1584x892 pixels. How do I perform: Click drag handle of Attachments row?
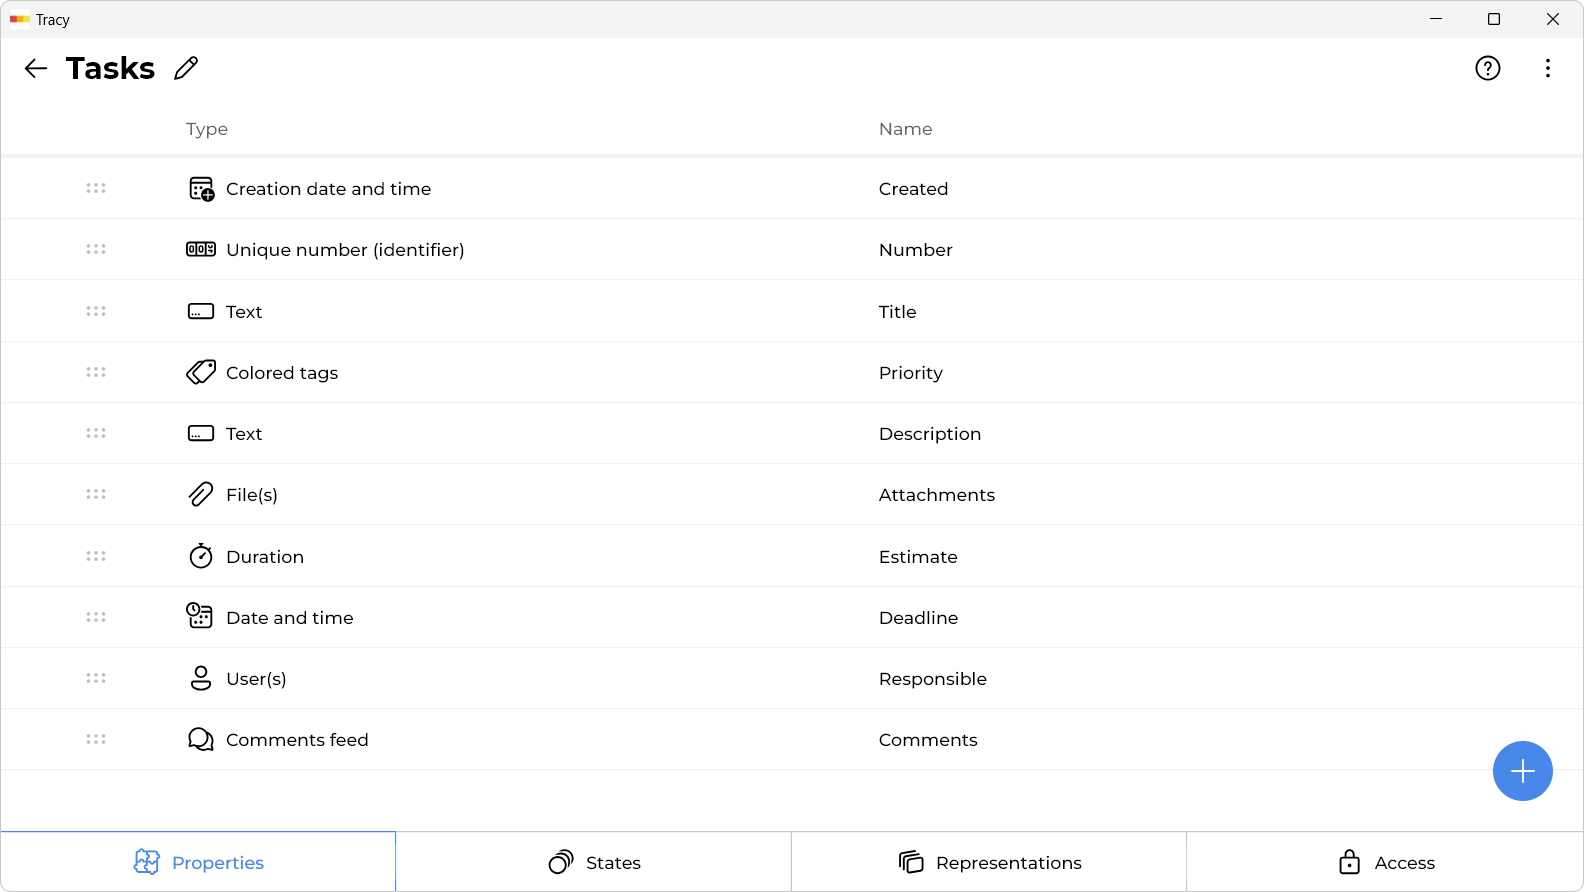[96, 494]
